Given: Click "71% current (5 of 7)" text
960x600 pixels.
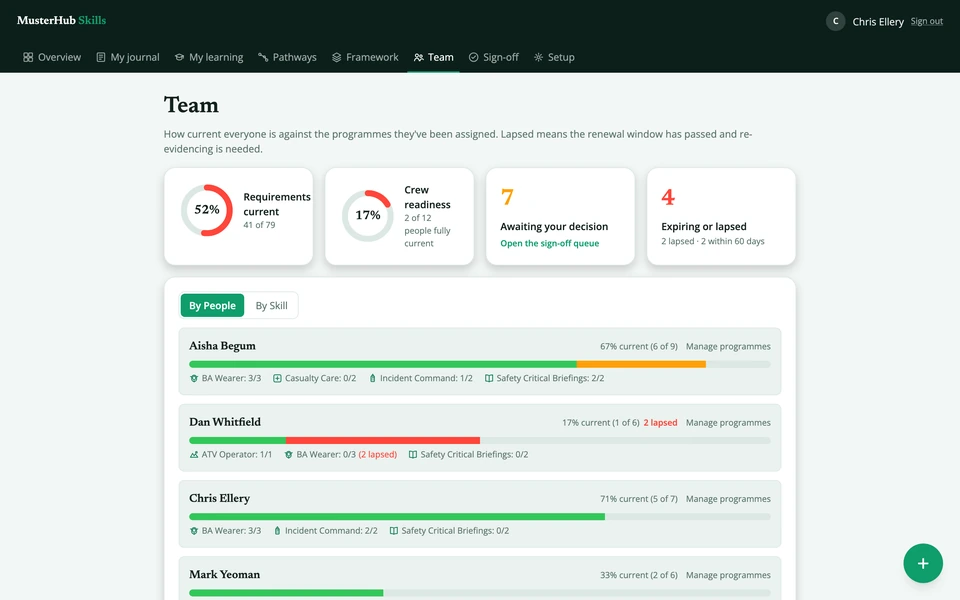Looking at the screenshot, I should (639, 499).
